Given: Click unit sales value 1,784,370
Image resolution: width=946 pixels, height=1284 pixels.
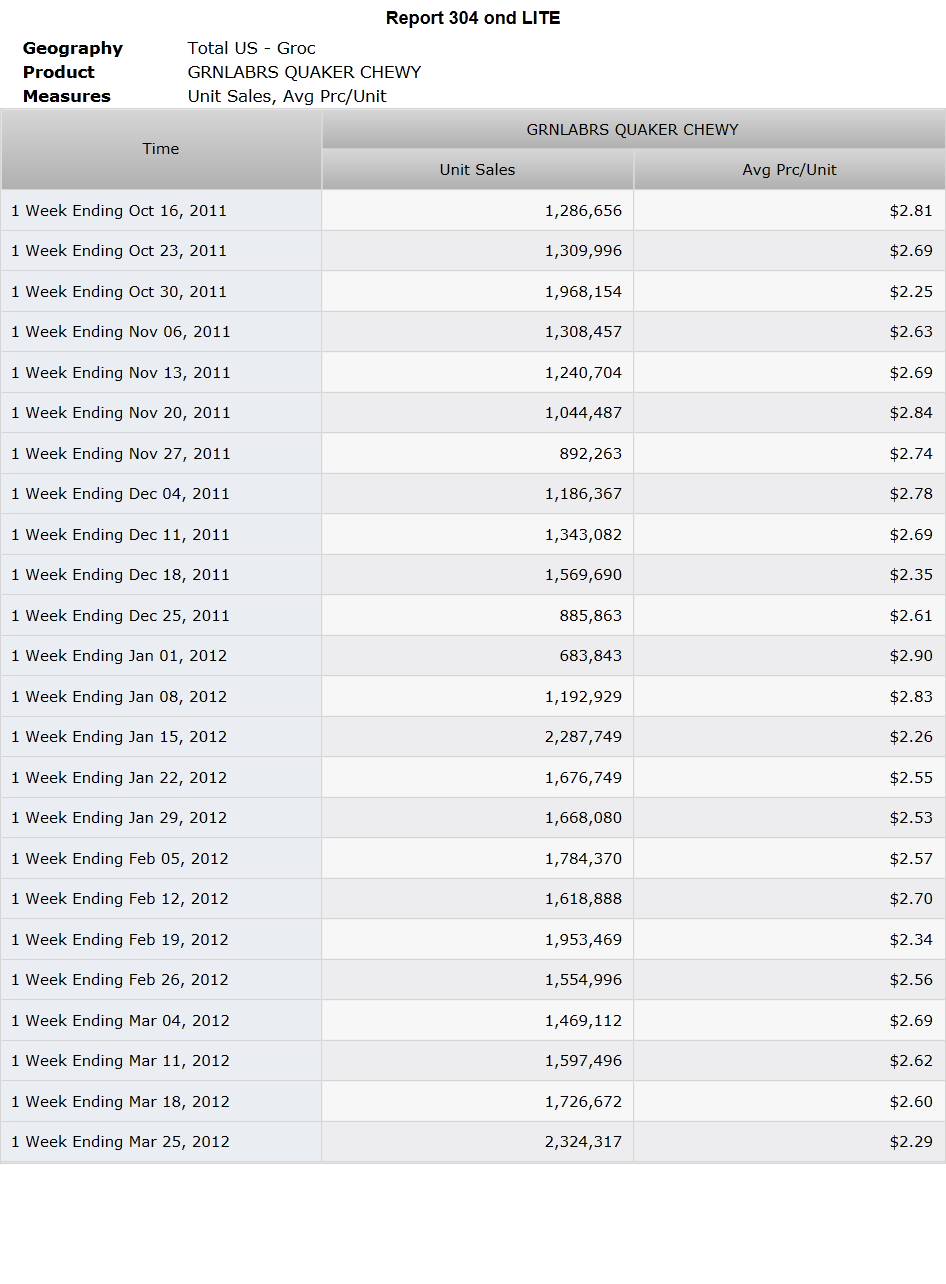Looking at the screenshot, I should tap(583, 859).
